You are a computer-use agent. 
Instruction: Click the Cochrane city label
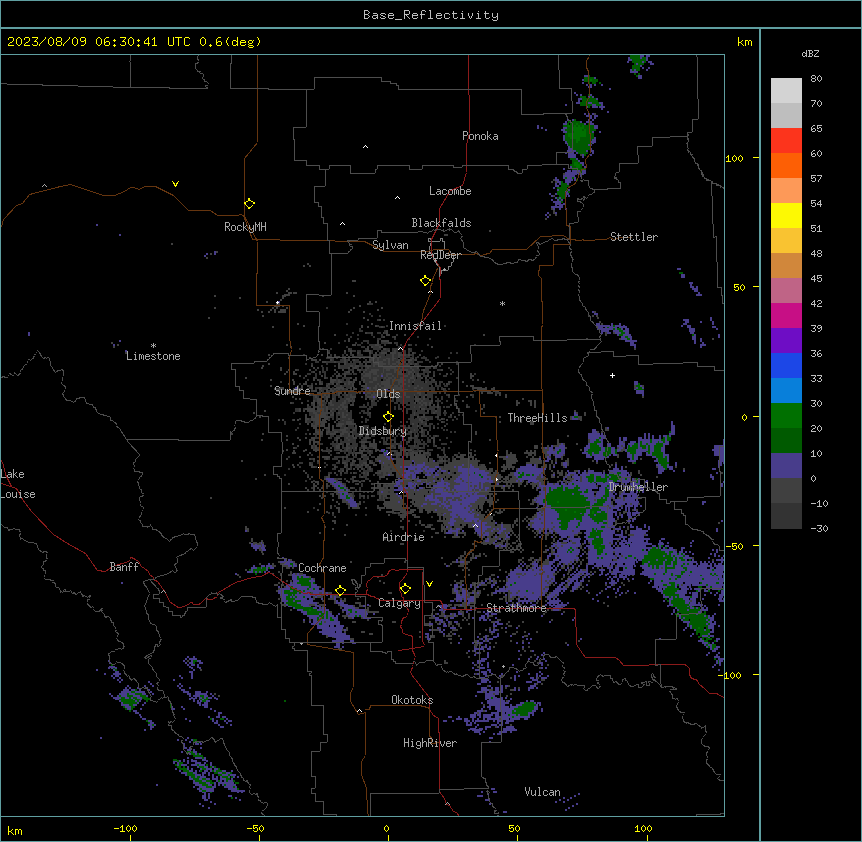click(x=322, y=568)
